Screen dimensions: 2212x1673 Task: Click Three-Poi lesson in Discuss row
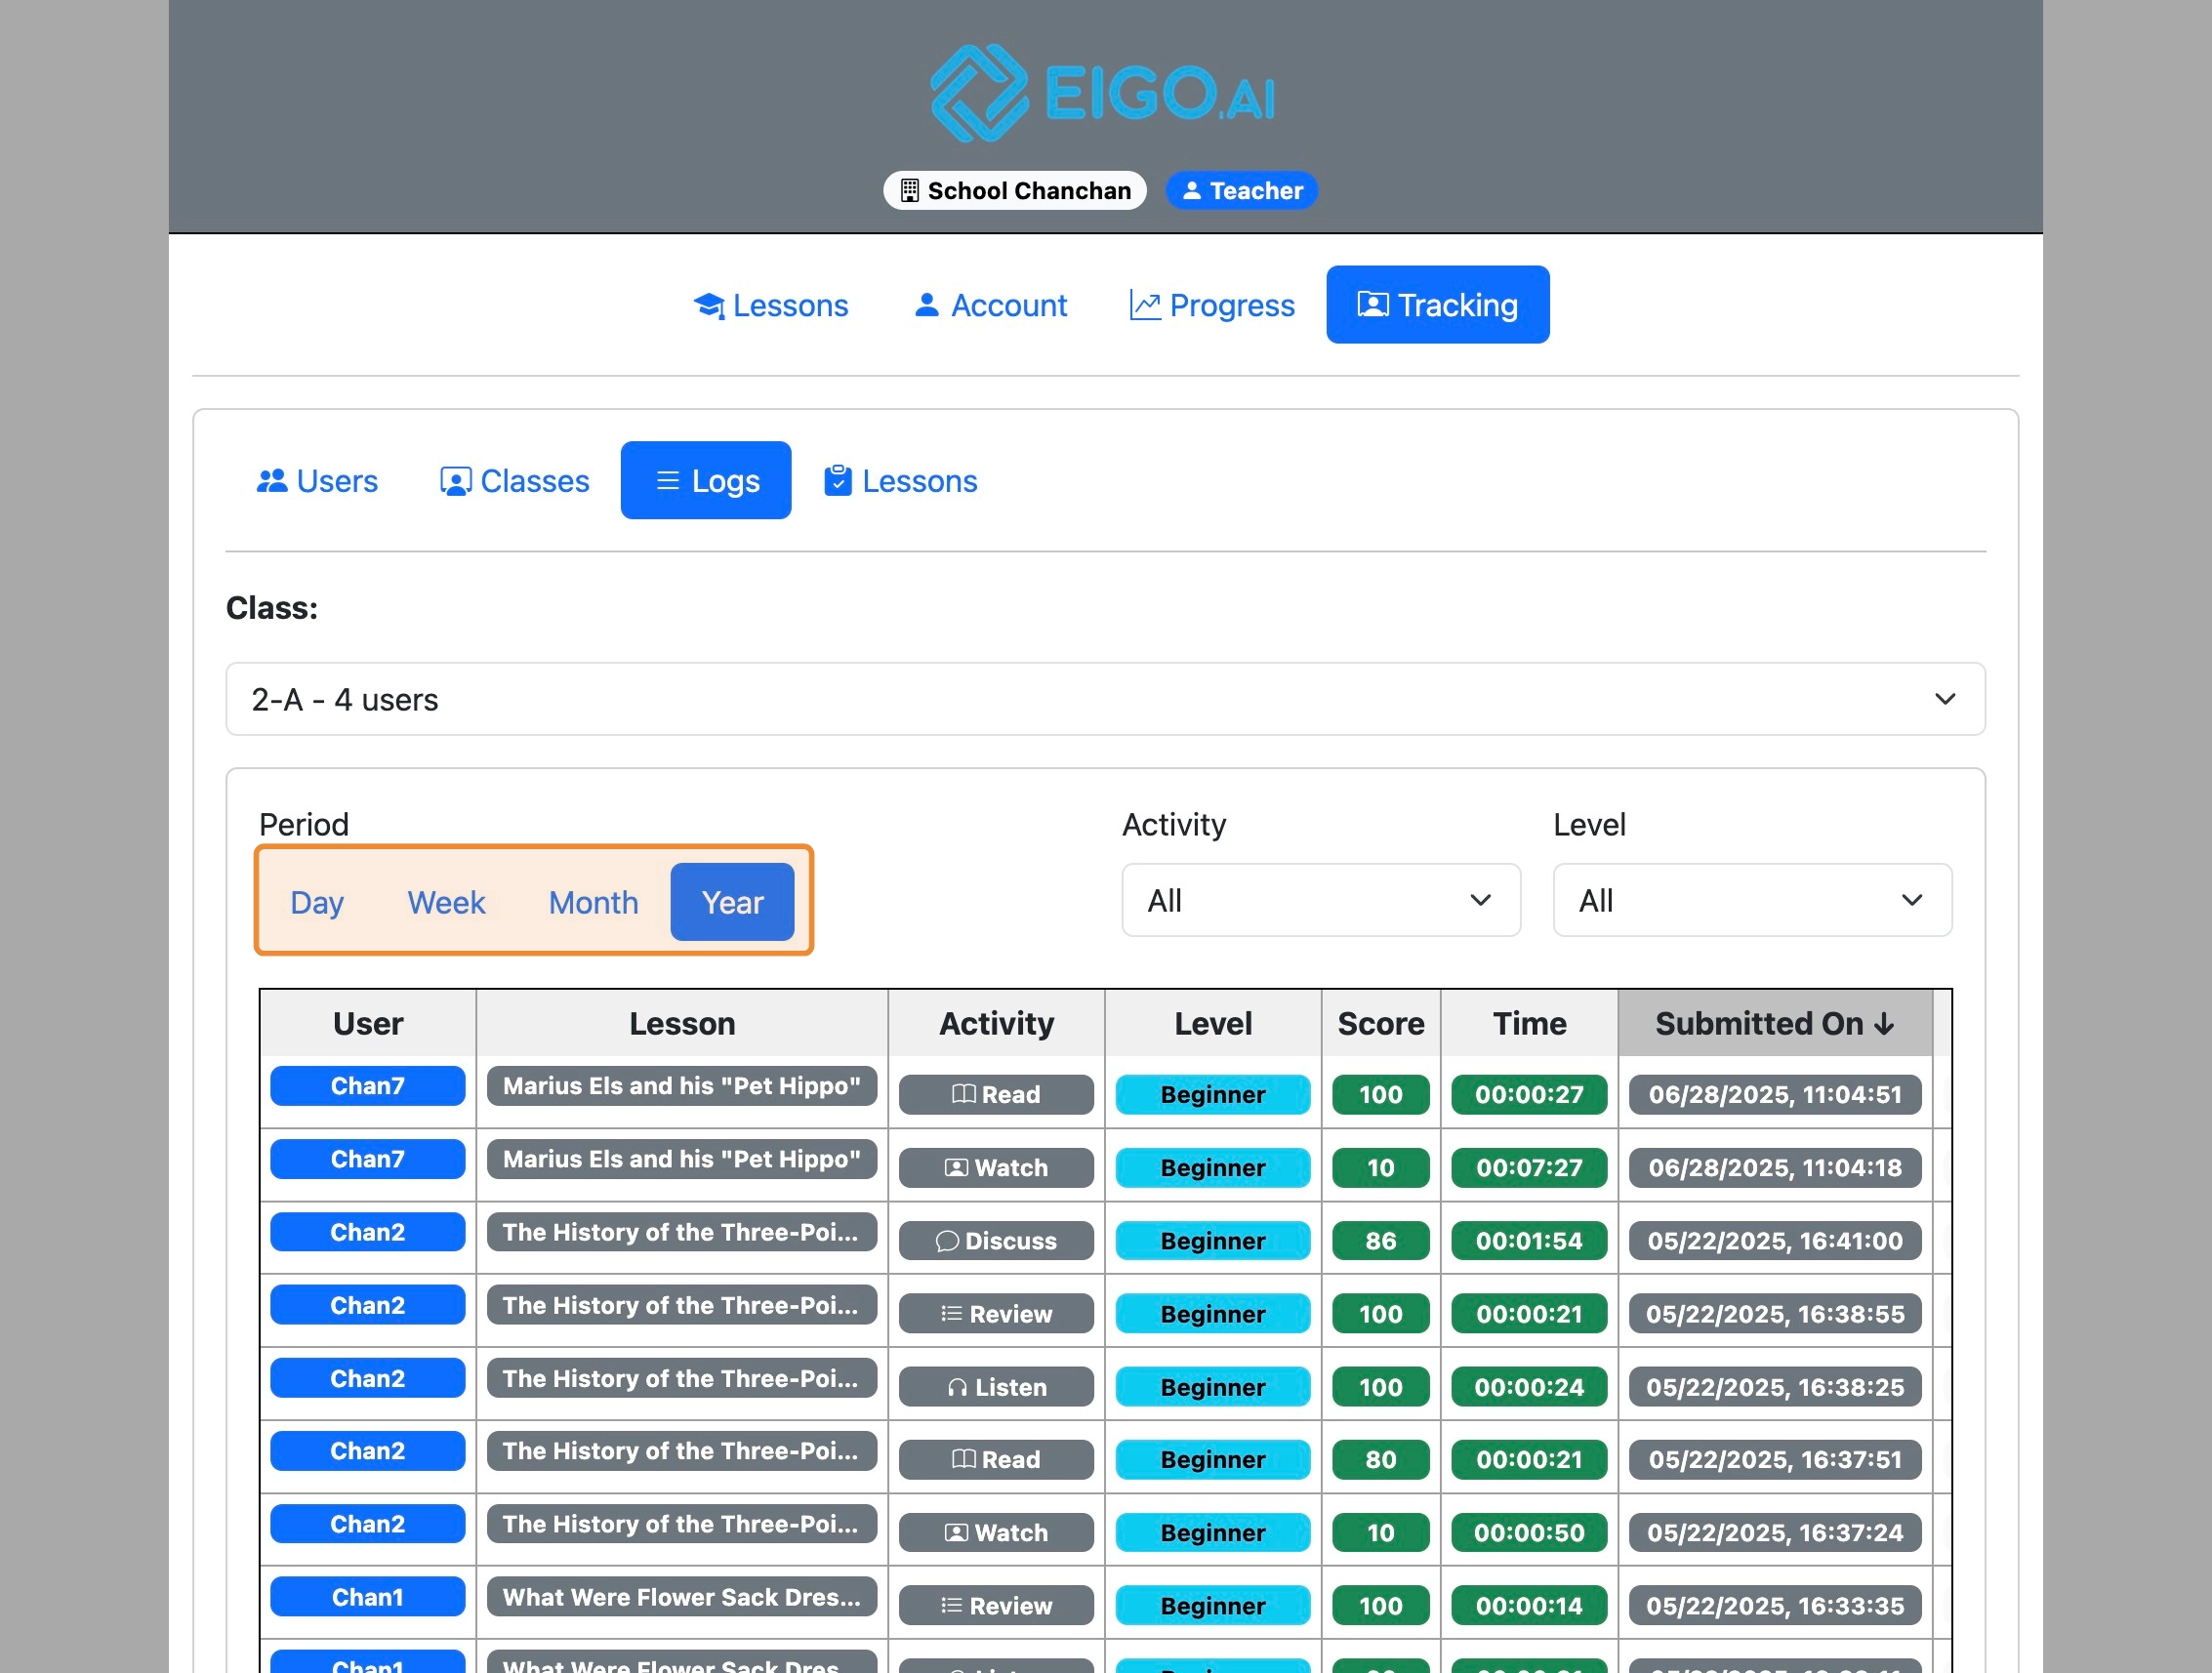click(x=682, y=1232)
